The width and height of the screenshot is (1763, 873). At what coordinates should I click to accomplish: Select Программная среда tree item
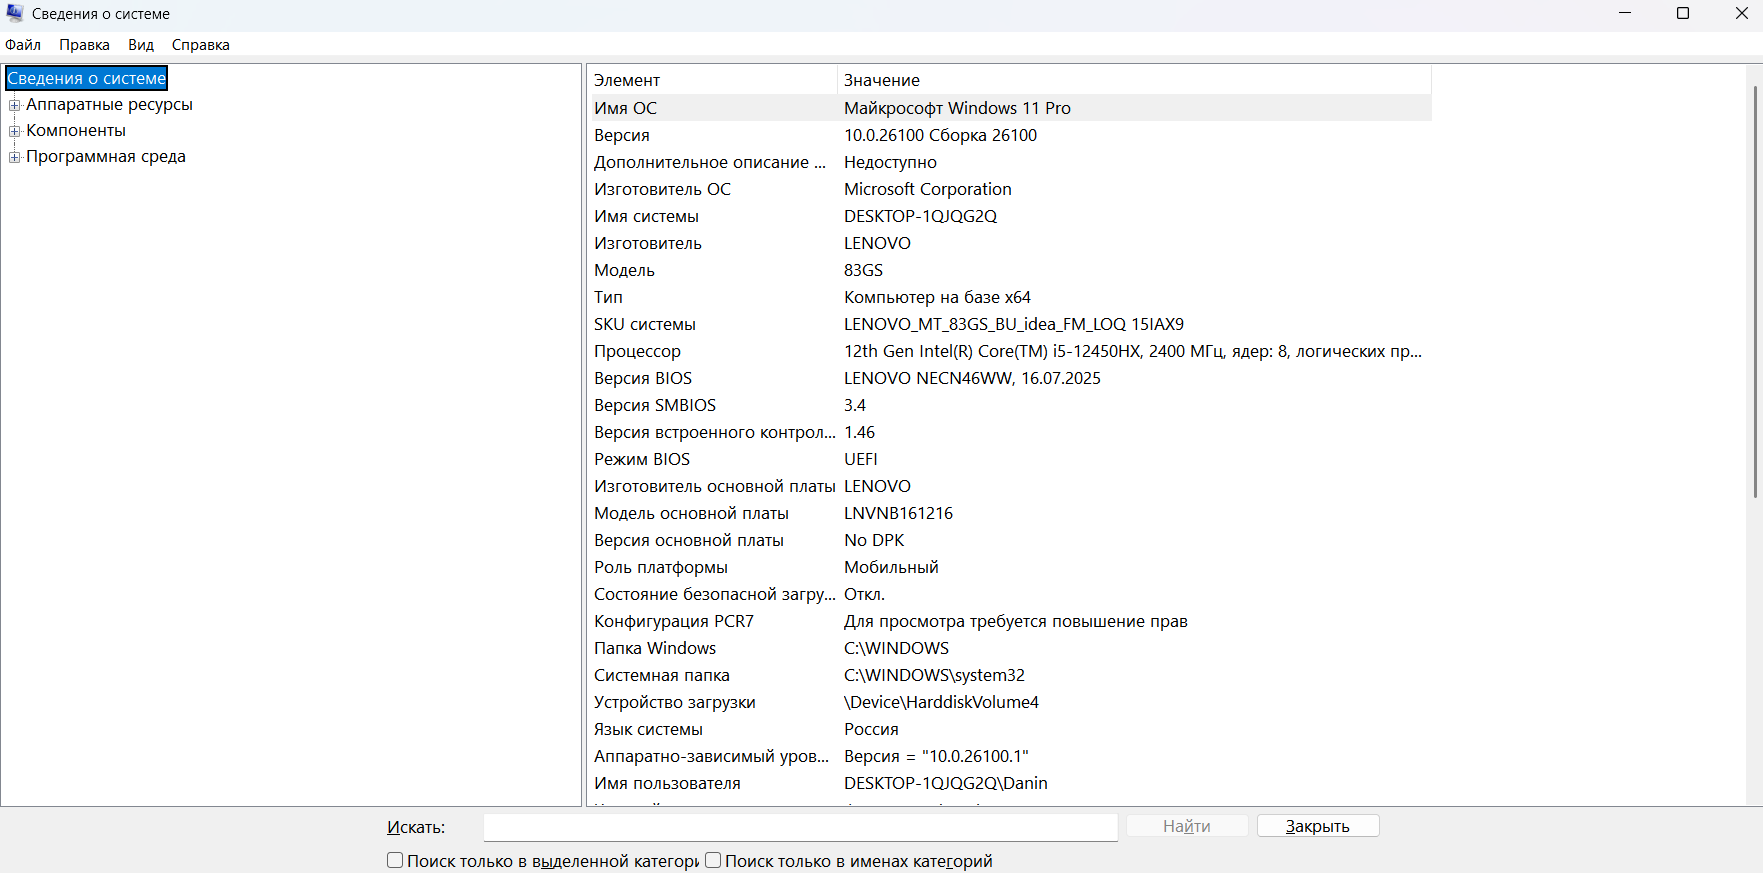click(106, 156)
